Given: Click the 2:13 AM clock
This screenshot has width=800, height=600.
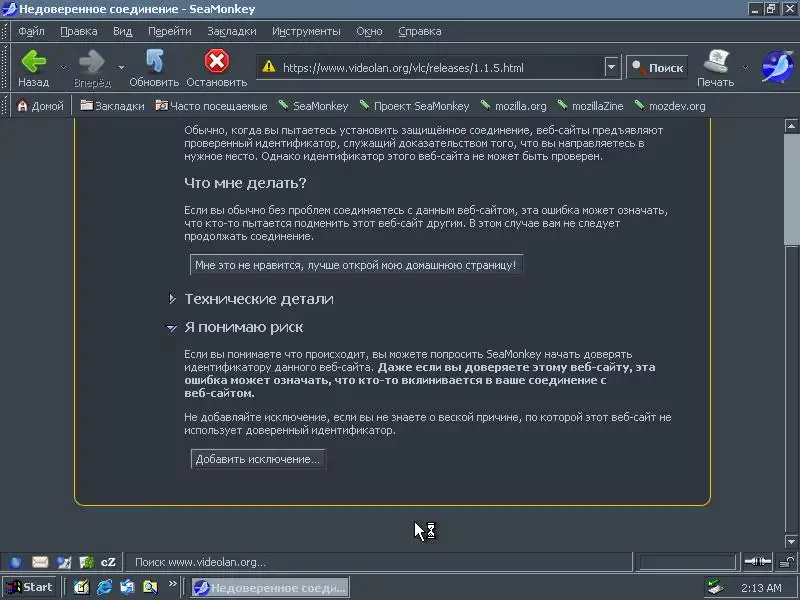Looking at the screenshot, I should point(761,588).
